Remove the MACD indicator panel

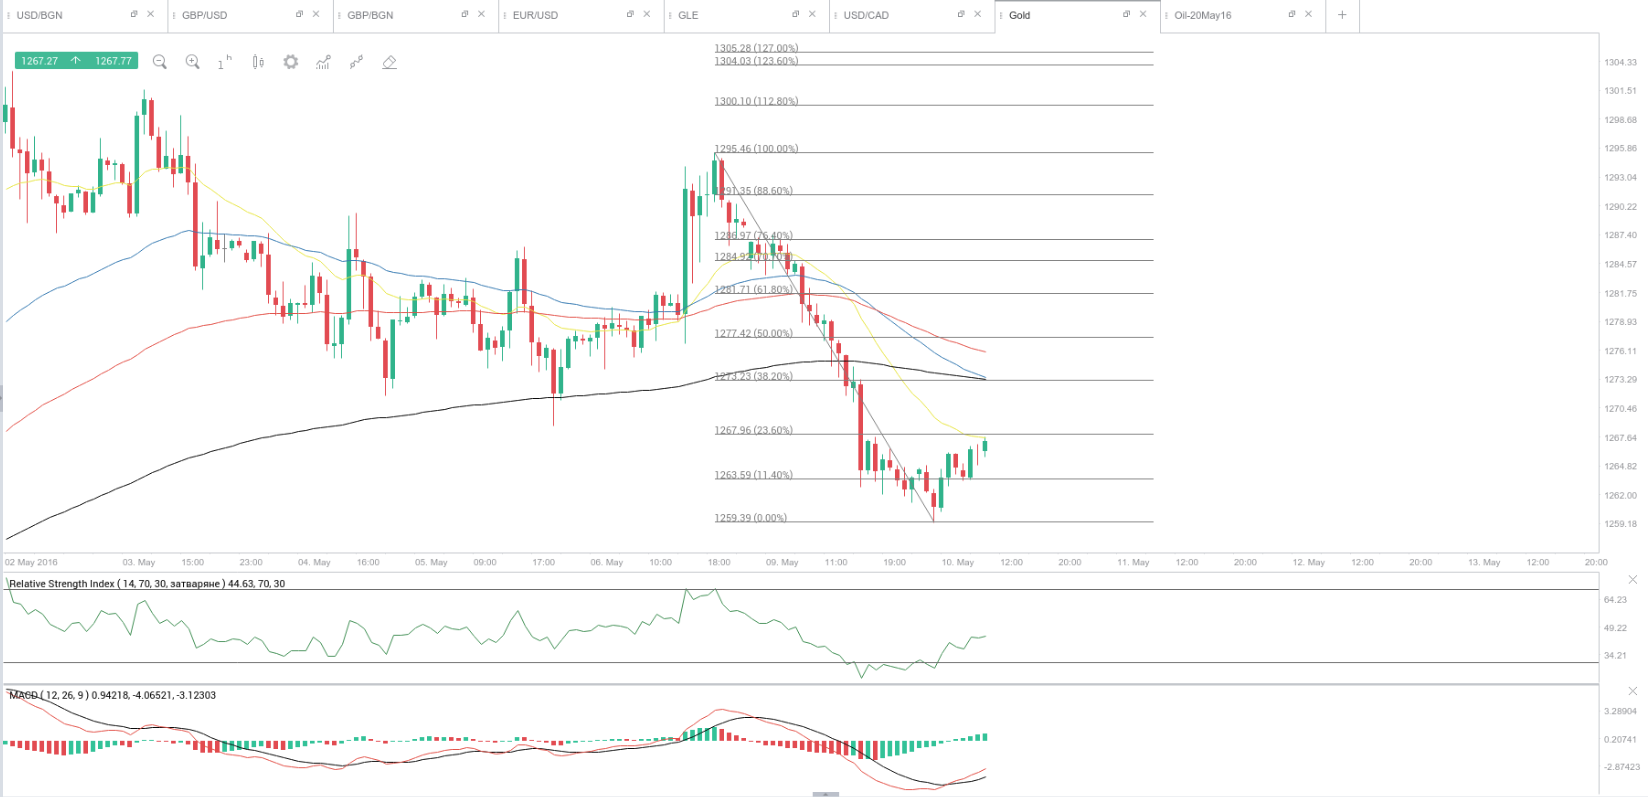click(x=1633, y=691)
